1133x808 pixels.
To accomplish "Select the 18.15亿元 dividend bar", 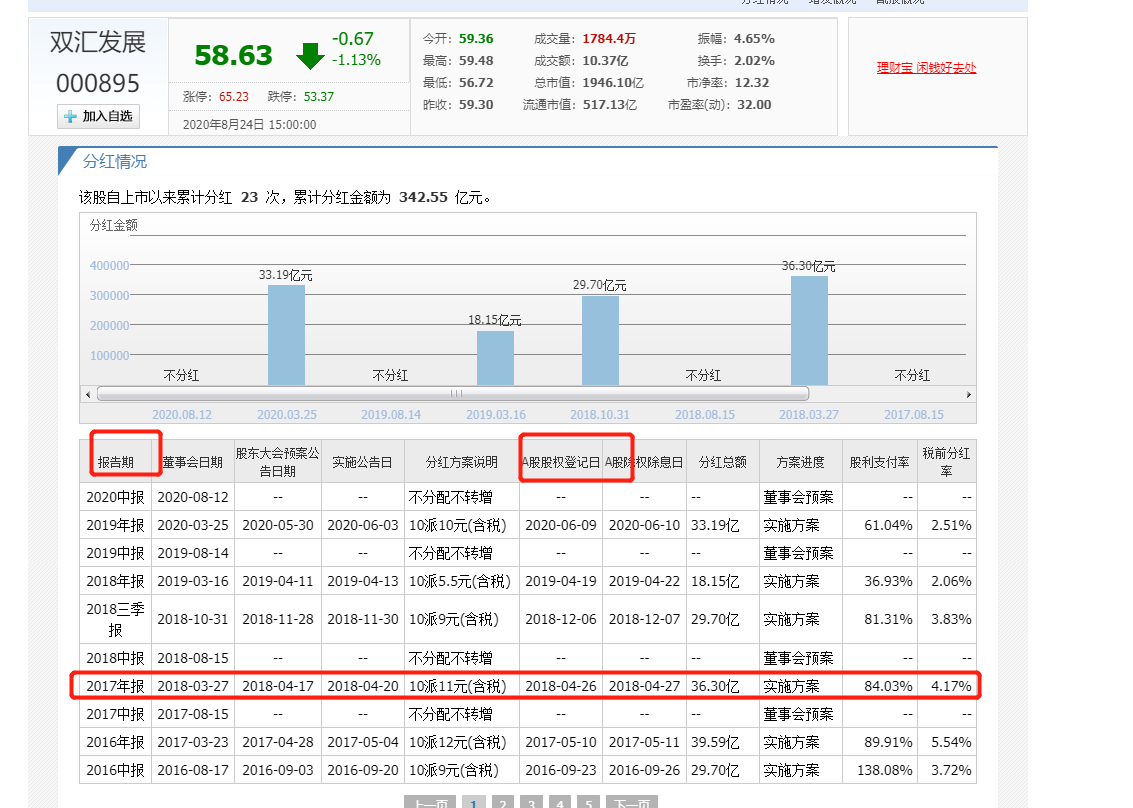I will pyautogui.click(x=495, y=358).
